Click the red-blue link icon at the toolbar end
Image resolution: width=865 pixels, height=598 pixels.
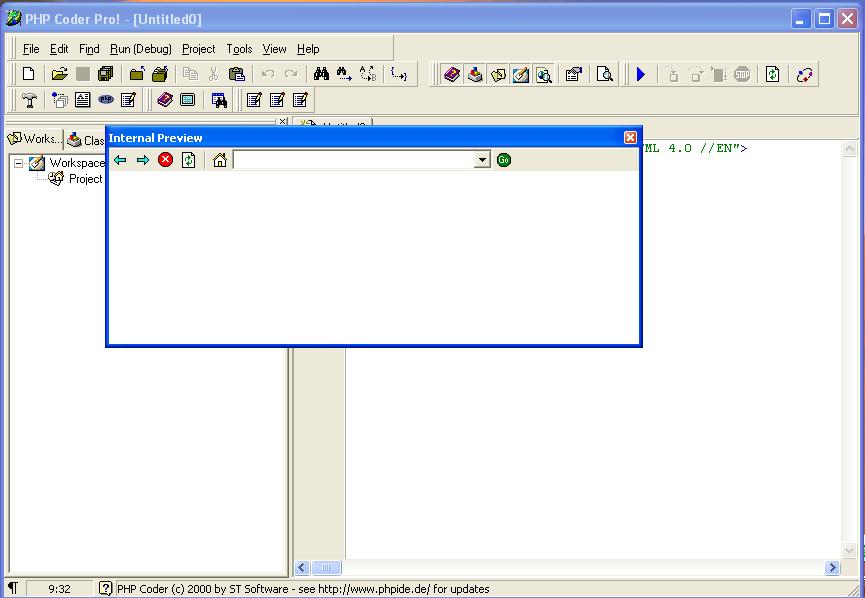804,74
